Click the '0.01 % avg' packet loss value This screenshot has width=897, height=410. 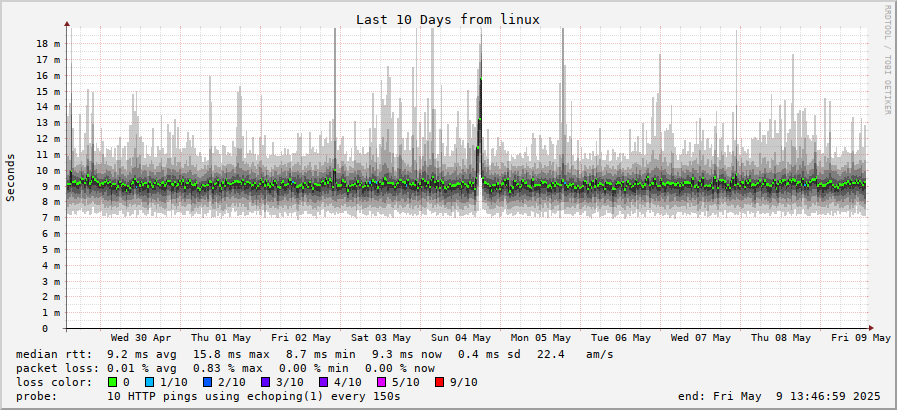(x=142, y=368)
